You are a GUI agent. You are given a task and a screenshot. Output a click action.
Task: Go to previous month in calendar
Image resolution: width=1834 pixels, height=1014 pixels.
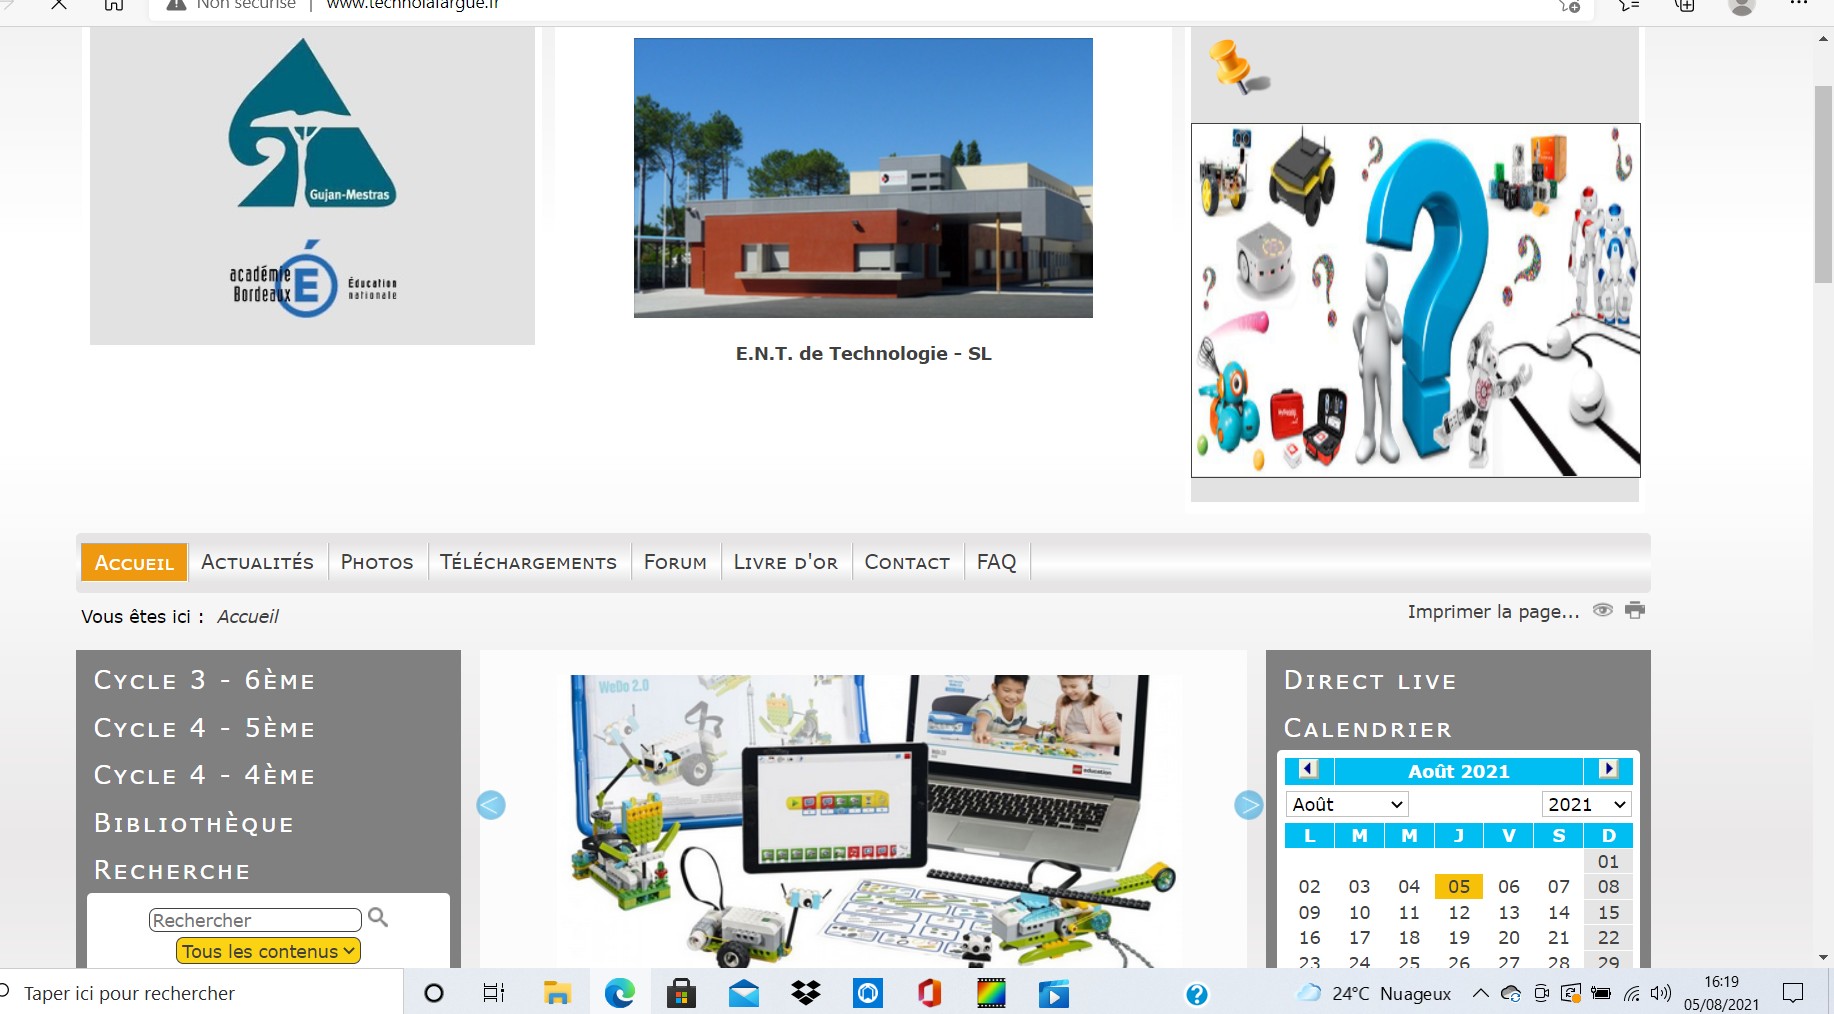pyautogui.click(x=1308, y=769)
